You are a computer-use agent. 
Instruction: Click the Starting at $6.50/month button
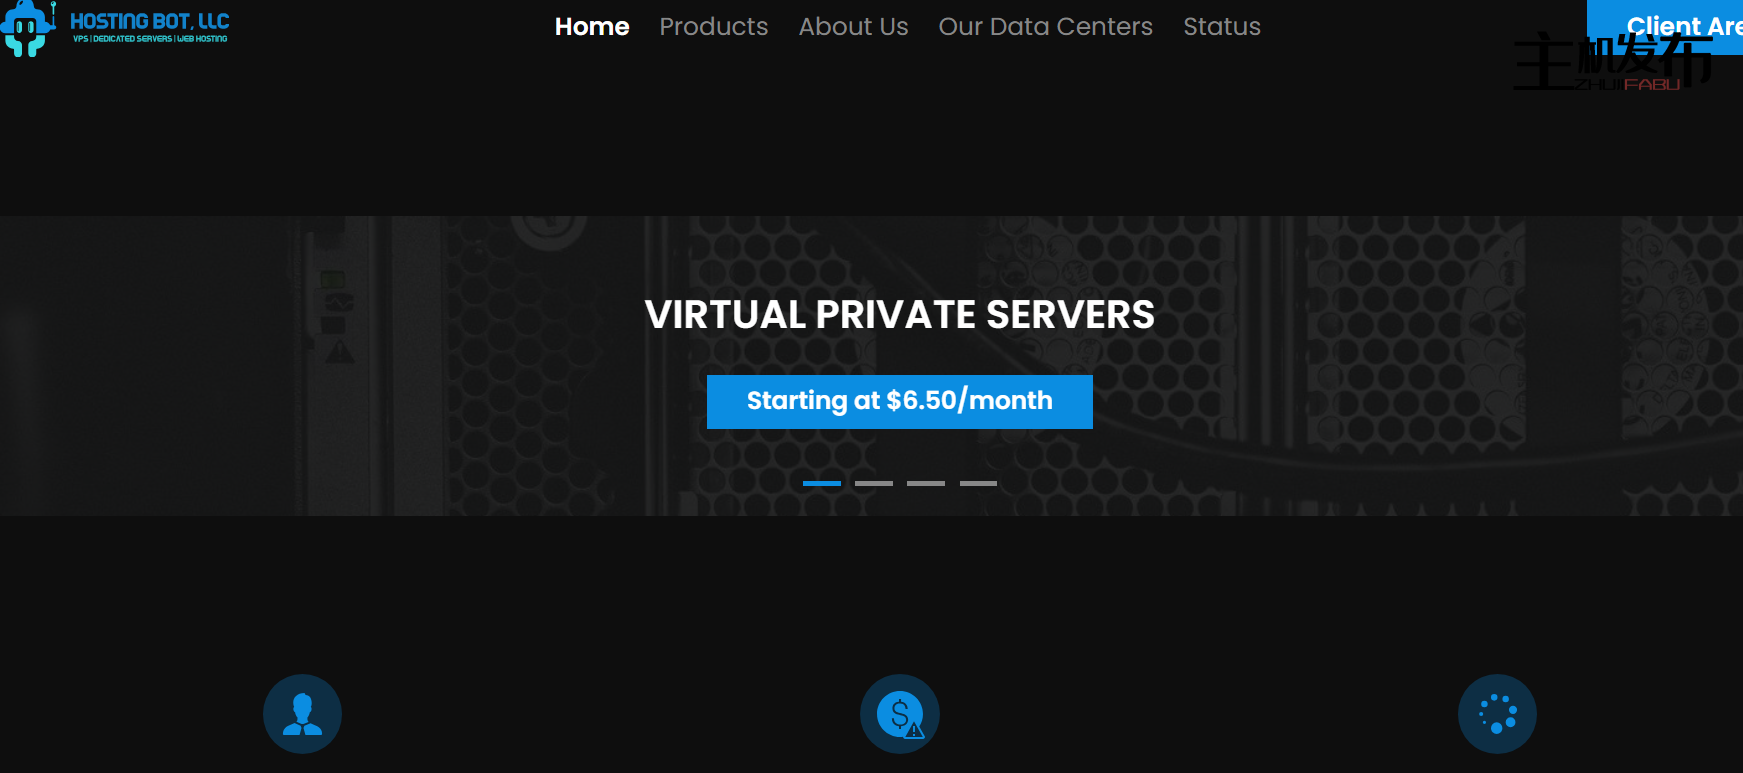(x=900, y=402)
